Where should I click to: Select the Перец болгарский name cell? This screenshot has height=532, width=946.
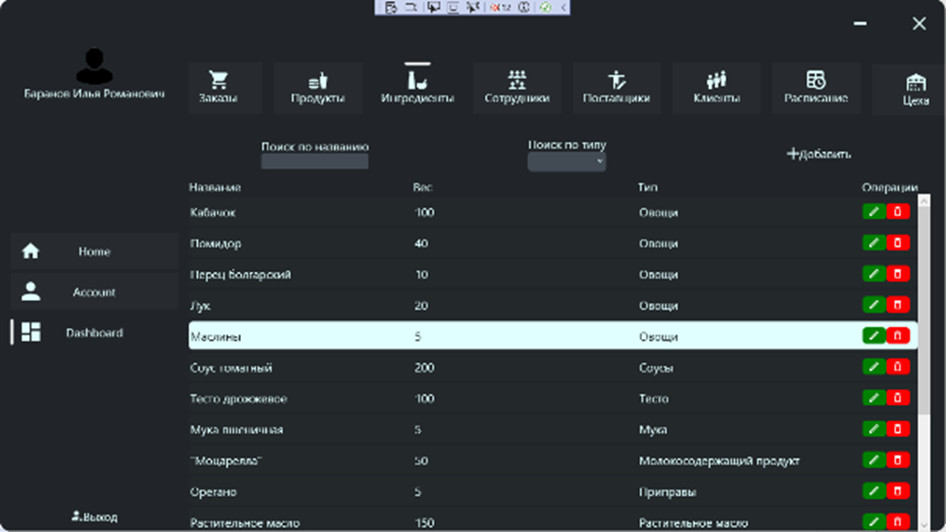tap(240, 274)
